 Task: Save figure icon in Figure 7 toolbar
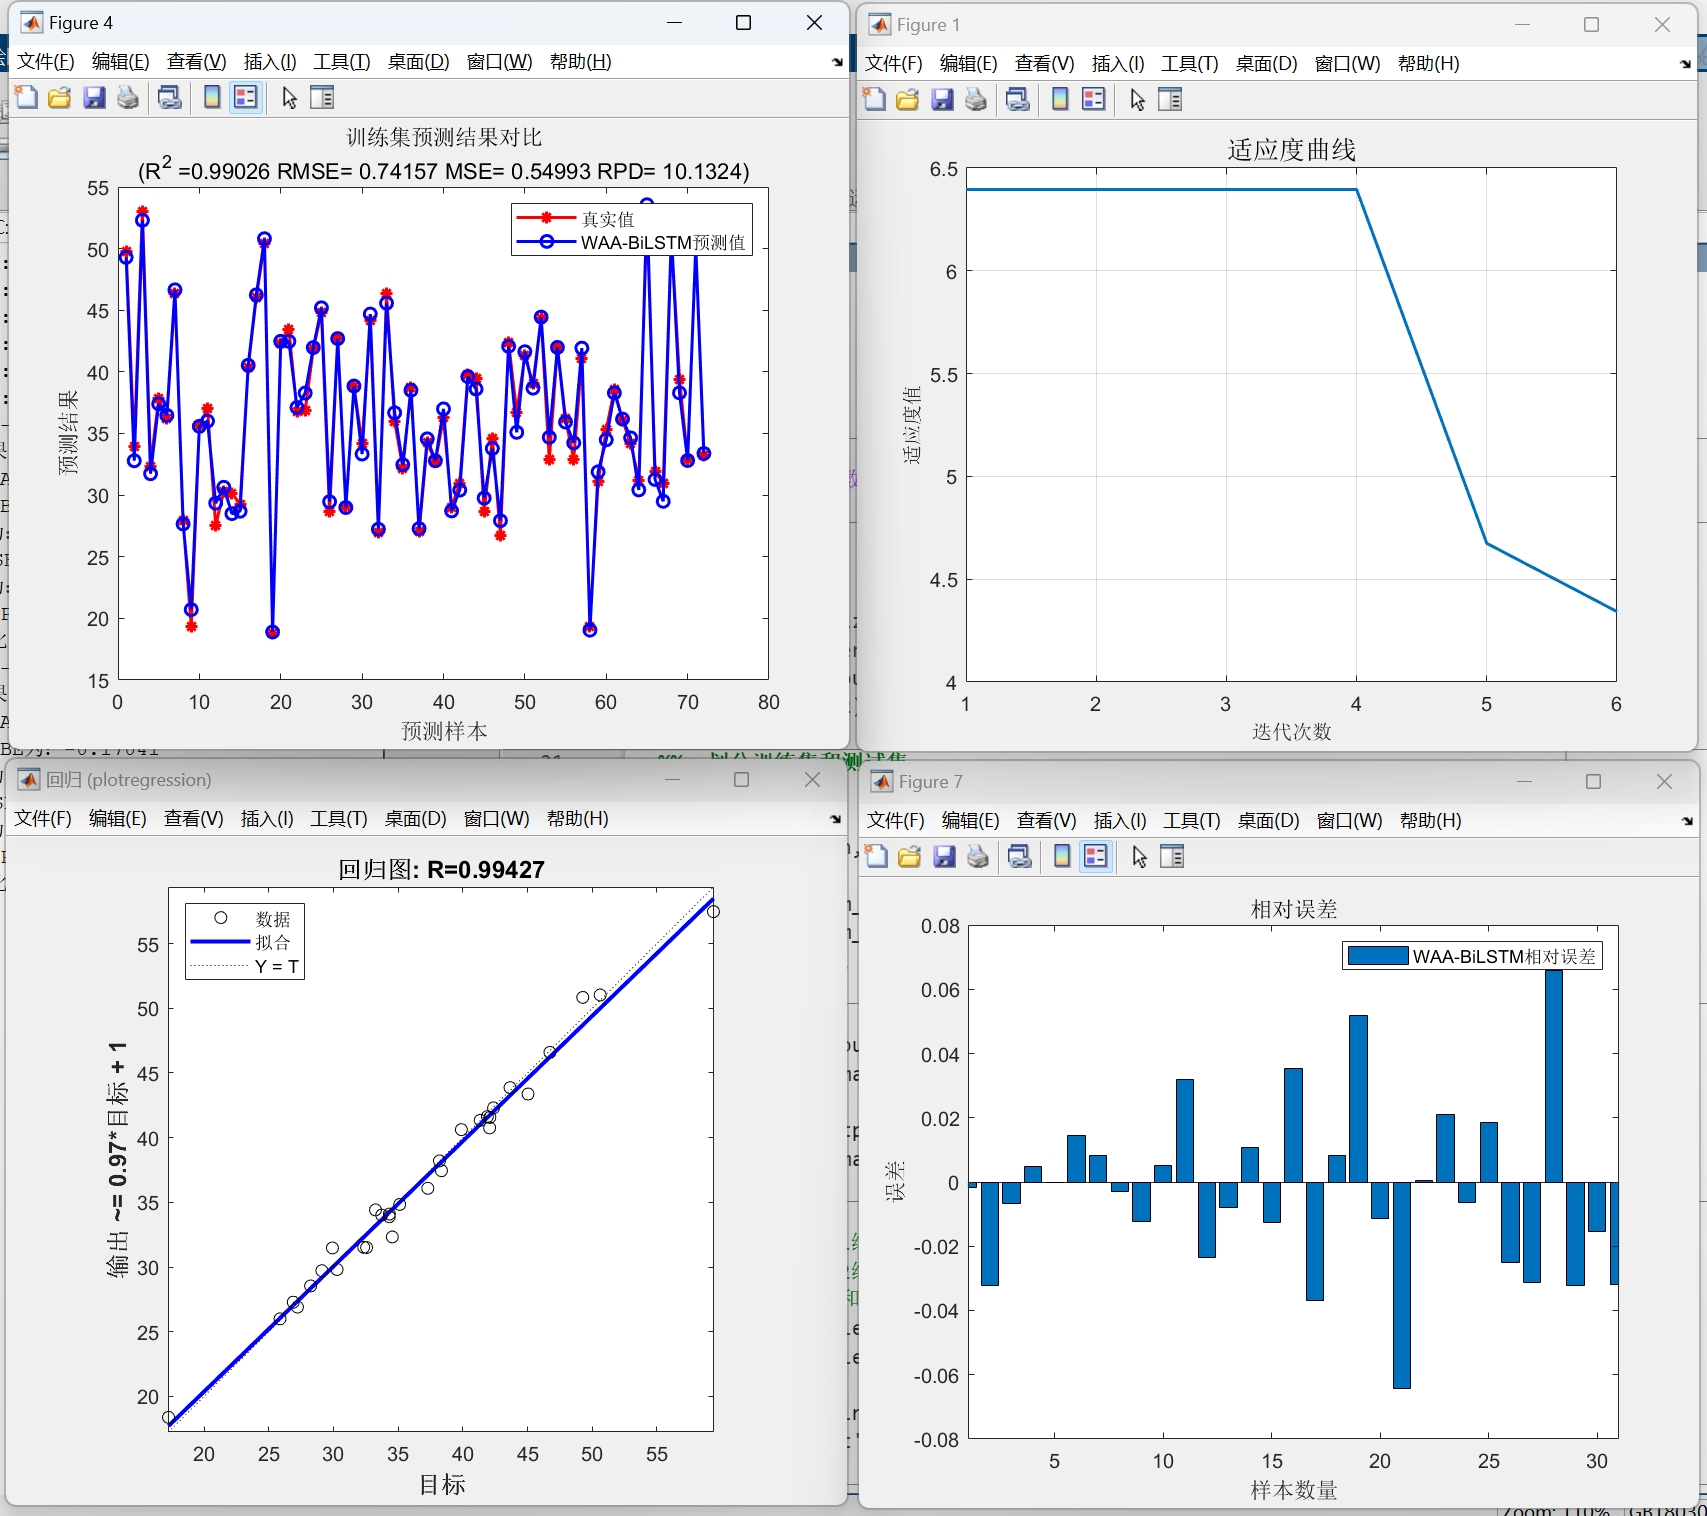944,856
